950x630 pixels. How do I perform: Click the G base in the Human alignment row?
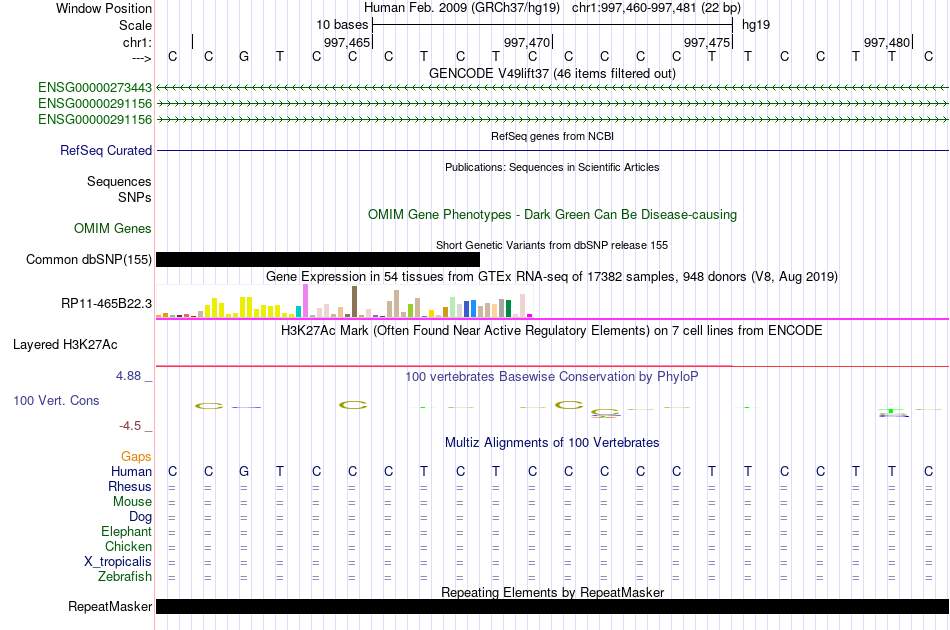pos(244,471)
